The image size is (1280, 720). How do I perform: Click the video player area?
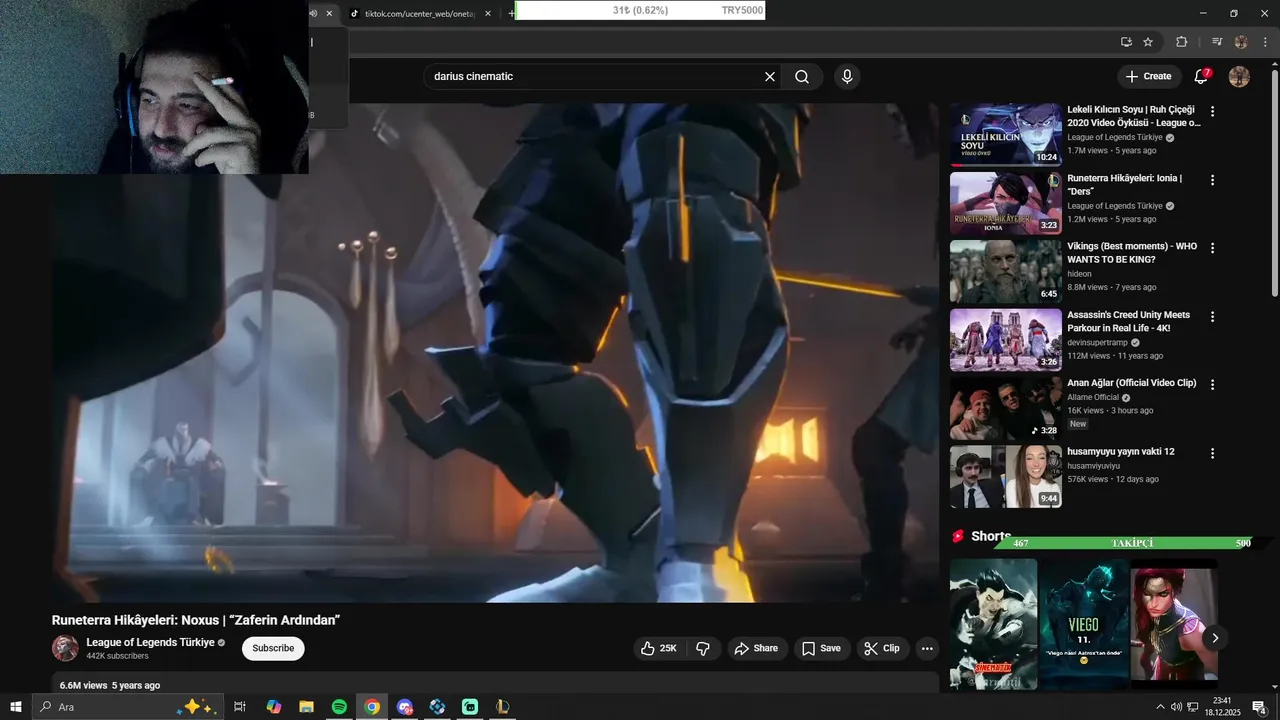[x=496, y=352]
